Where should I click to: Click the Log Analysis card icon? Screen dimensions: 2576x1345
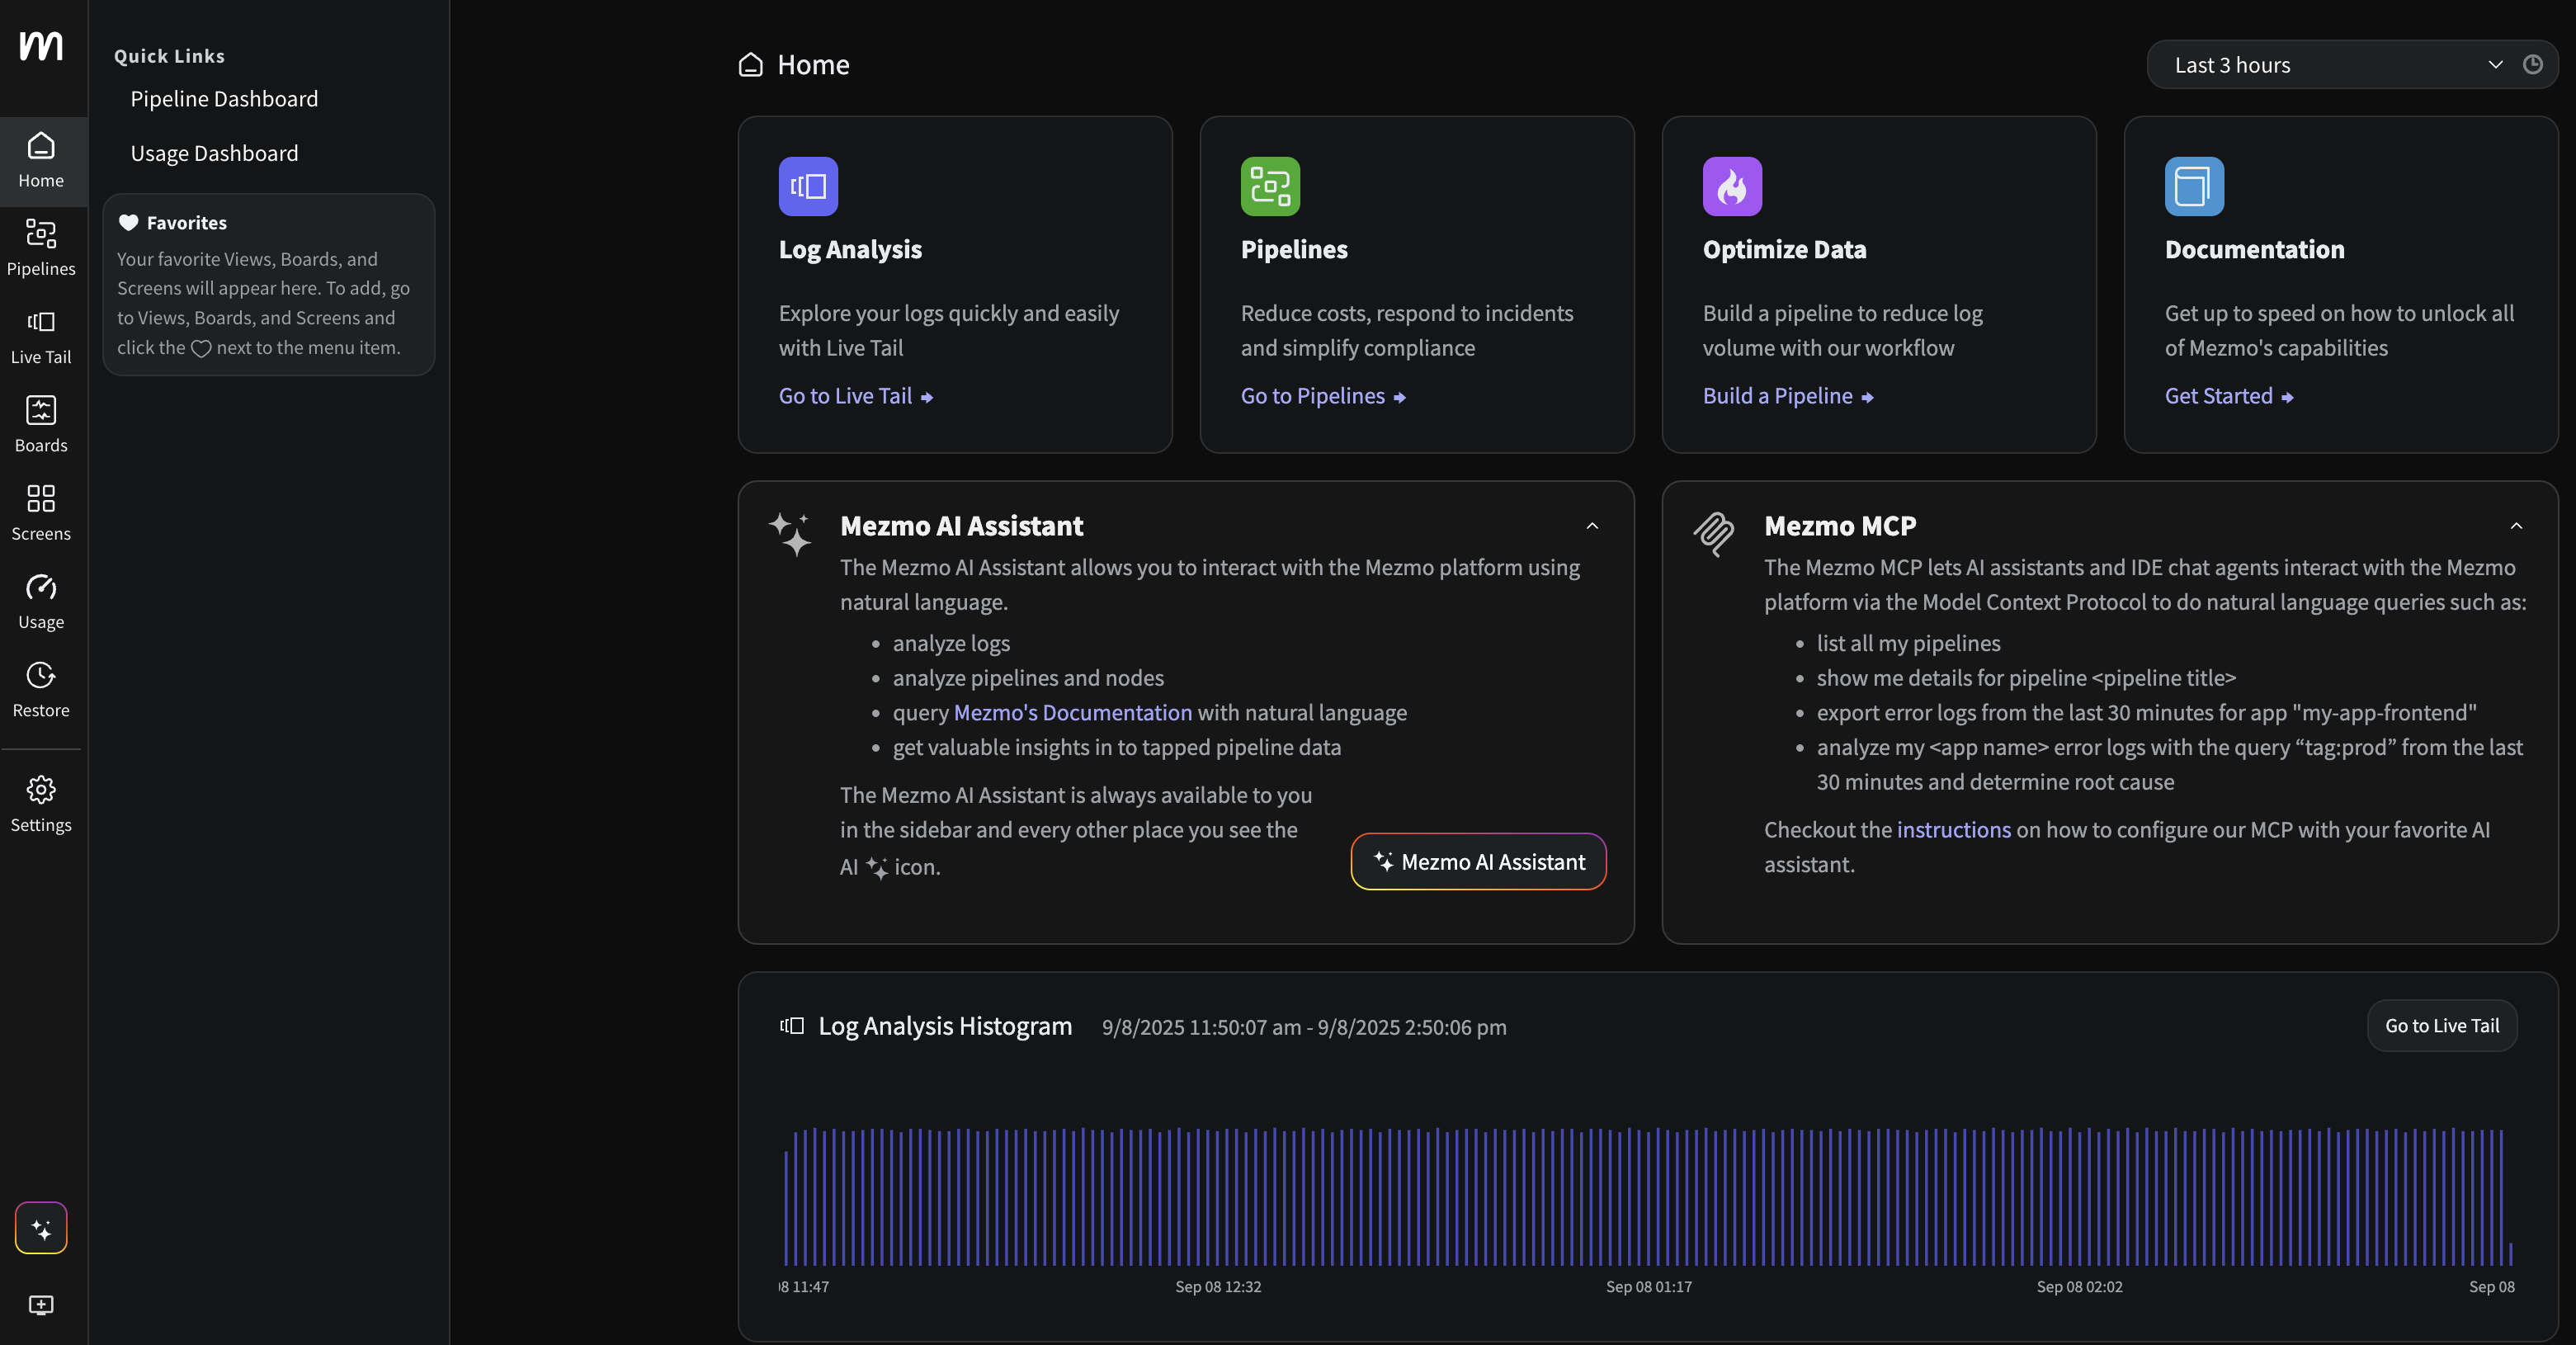coord(808,186)
